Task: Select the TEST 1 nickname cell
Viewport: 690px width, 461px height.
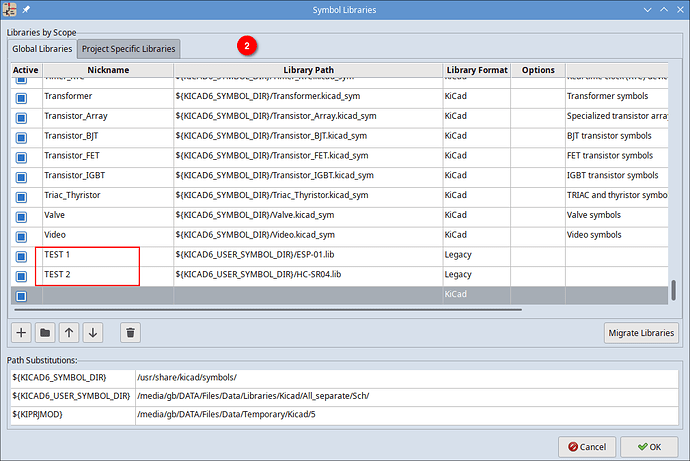Action: 108,255
